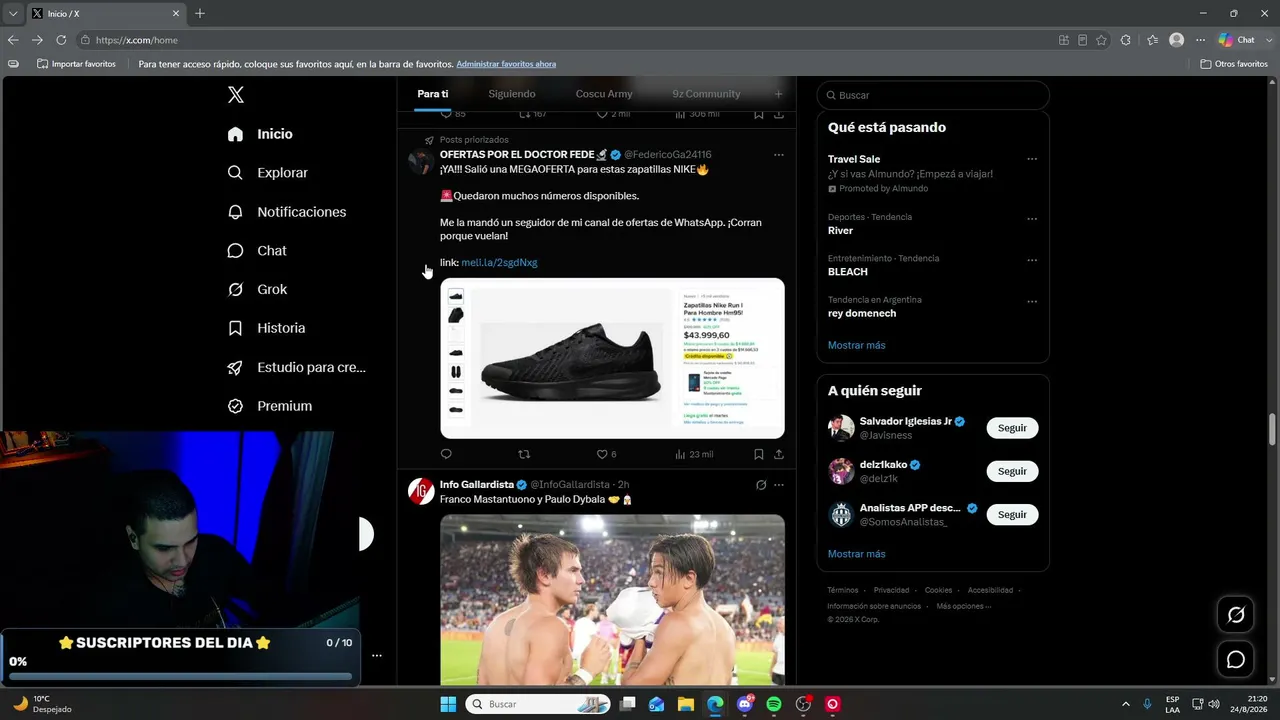The height and width of the screenshot is (720, 1280).
Task: Open the River trending topic
Action: [x=841, y=230]
